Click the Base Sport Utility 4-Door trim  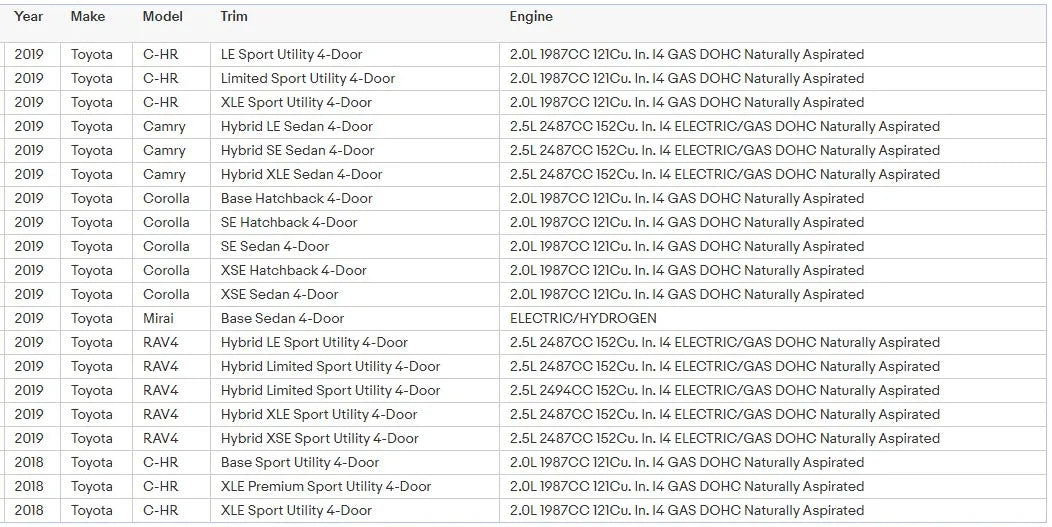click(x=300, y=463)
